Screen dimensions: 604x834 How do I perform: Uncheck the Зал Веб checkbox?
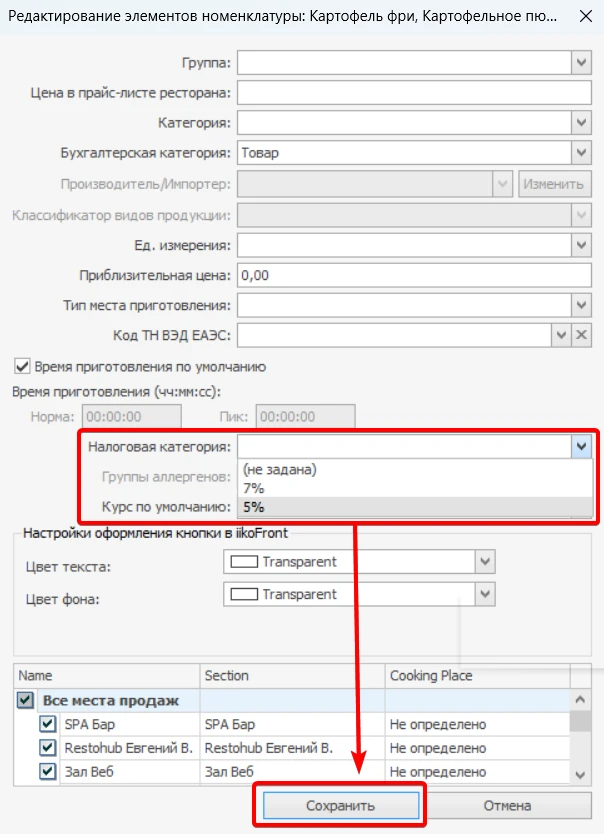coord(47,771)
